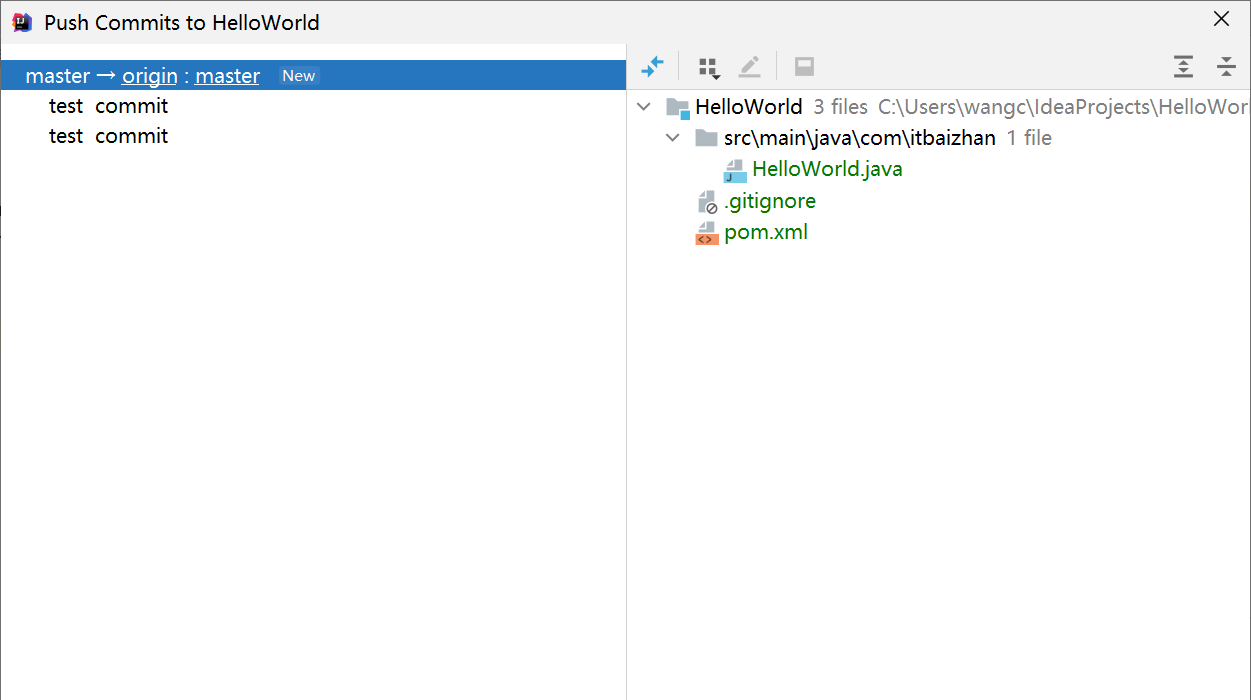Click the greyed square icon beside the pencil
1251x700 pixels.
[804, 67]
